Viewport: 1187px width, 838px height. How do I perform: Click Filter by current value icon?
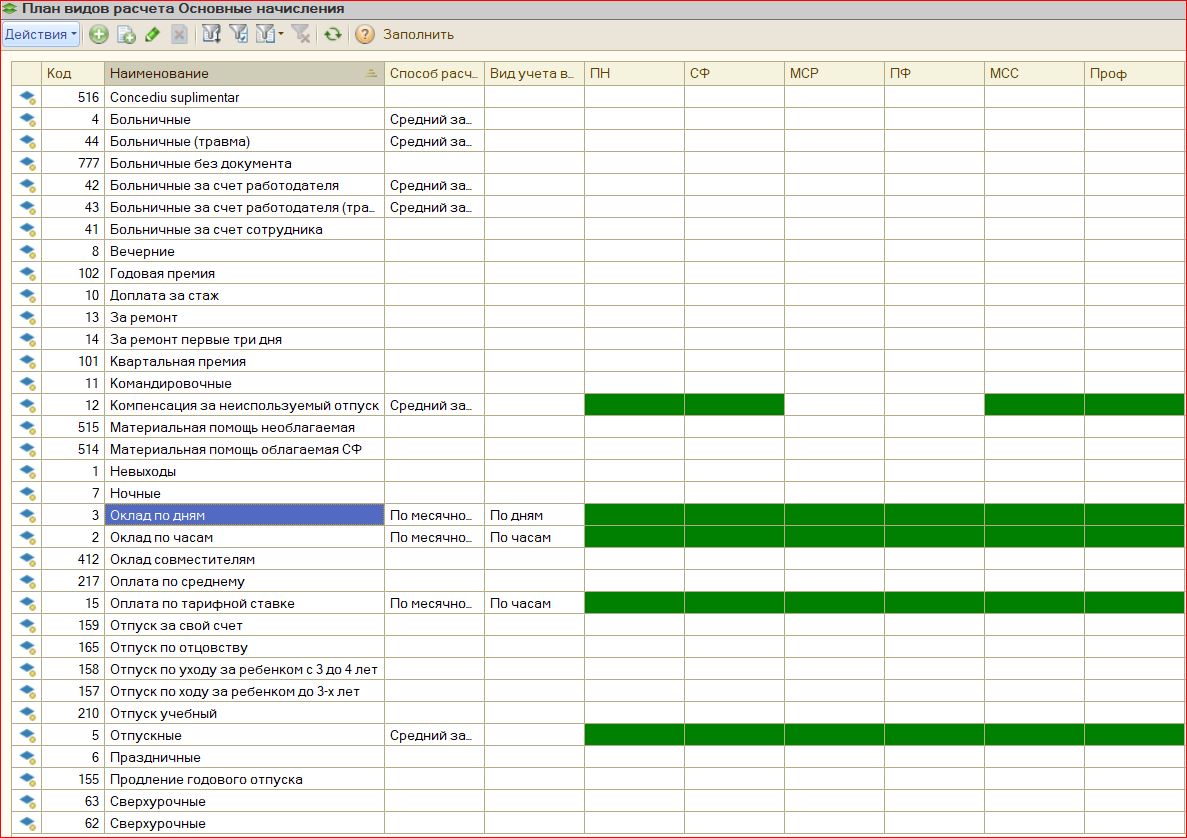click(238, 34)
